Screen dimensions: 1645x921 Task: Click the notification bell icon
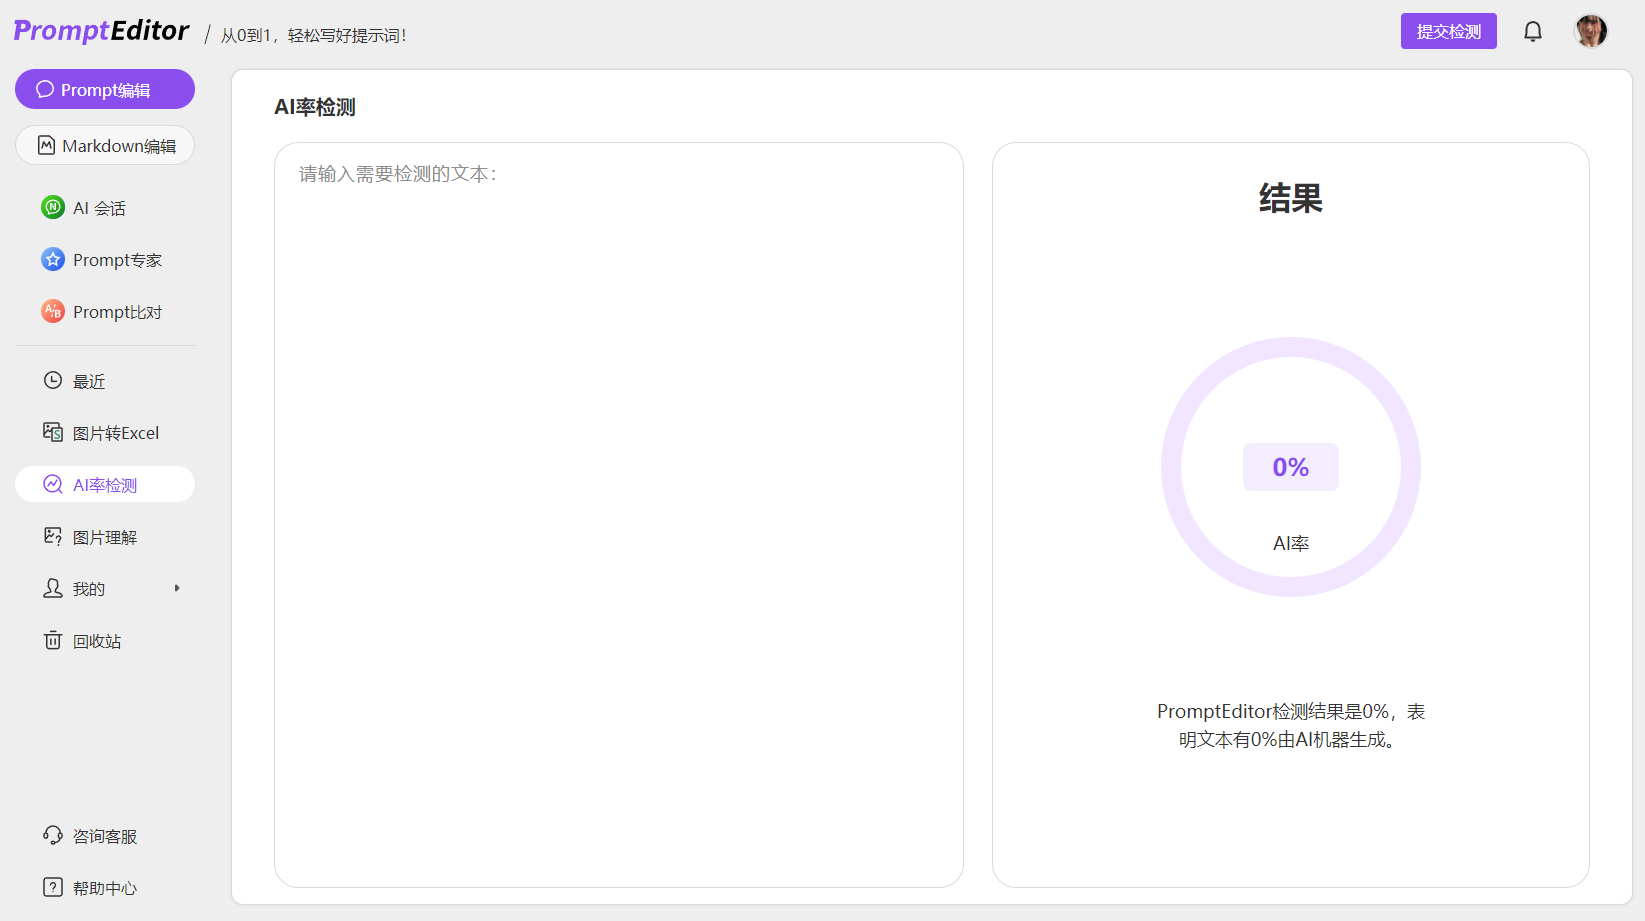pos(1532,32)
